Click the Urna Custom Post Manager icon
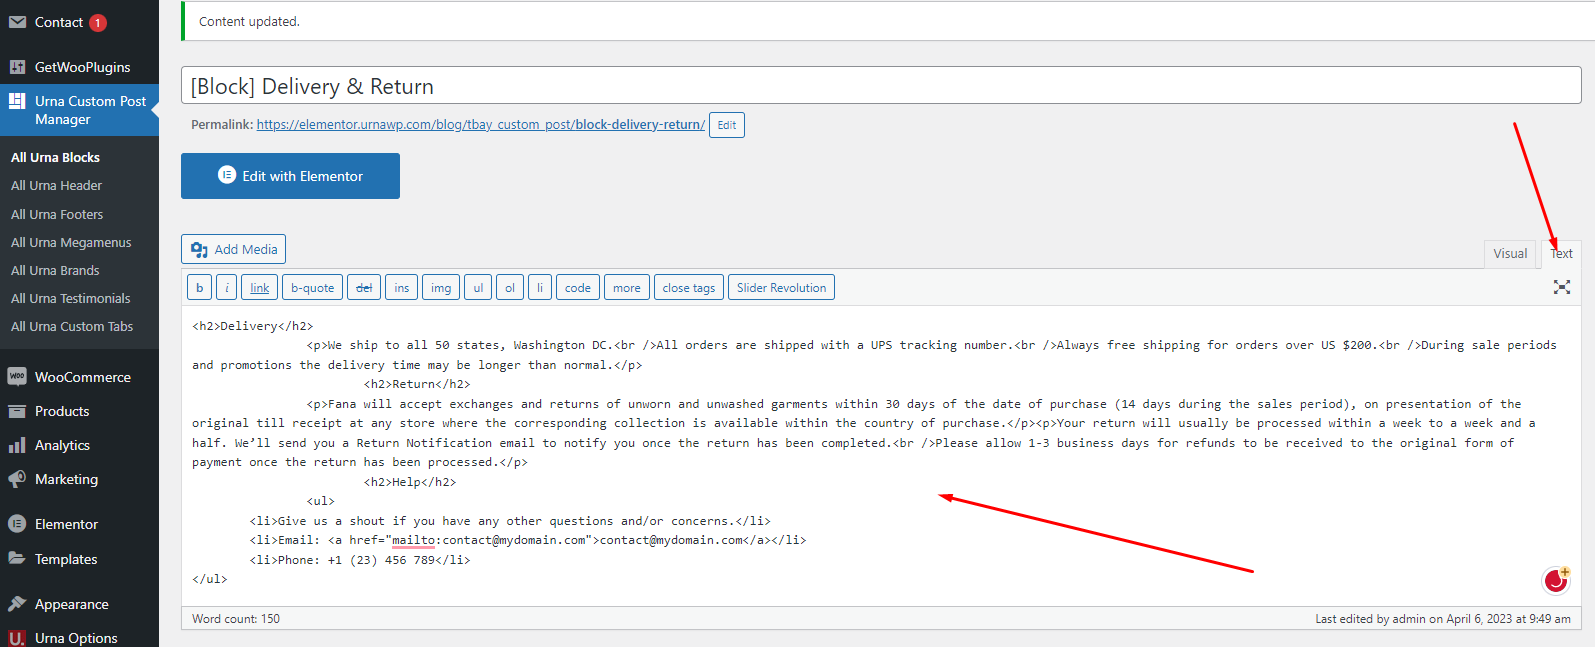This screenshot has width=1595, height=647. click(17, 101)
